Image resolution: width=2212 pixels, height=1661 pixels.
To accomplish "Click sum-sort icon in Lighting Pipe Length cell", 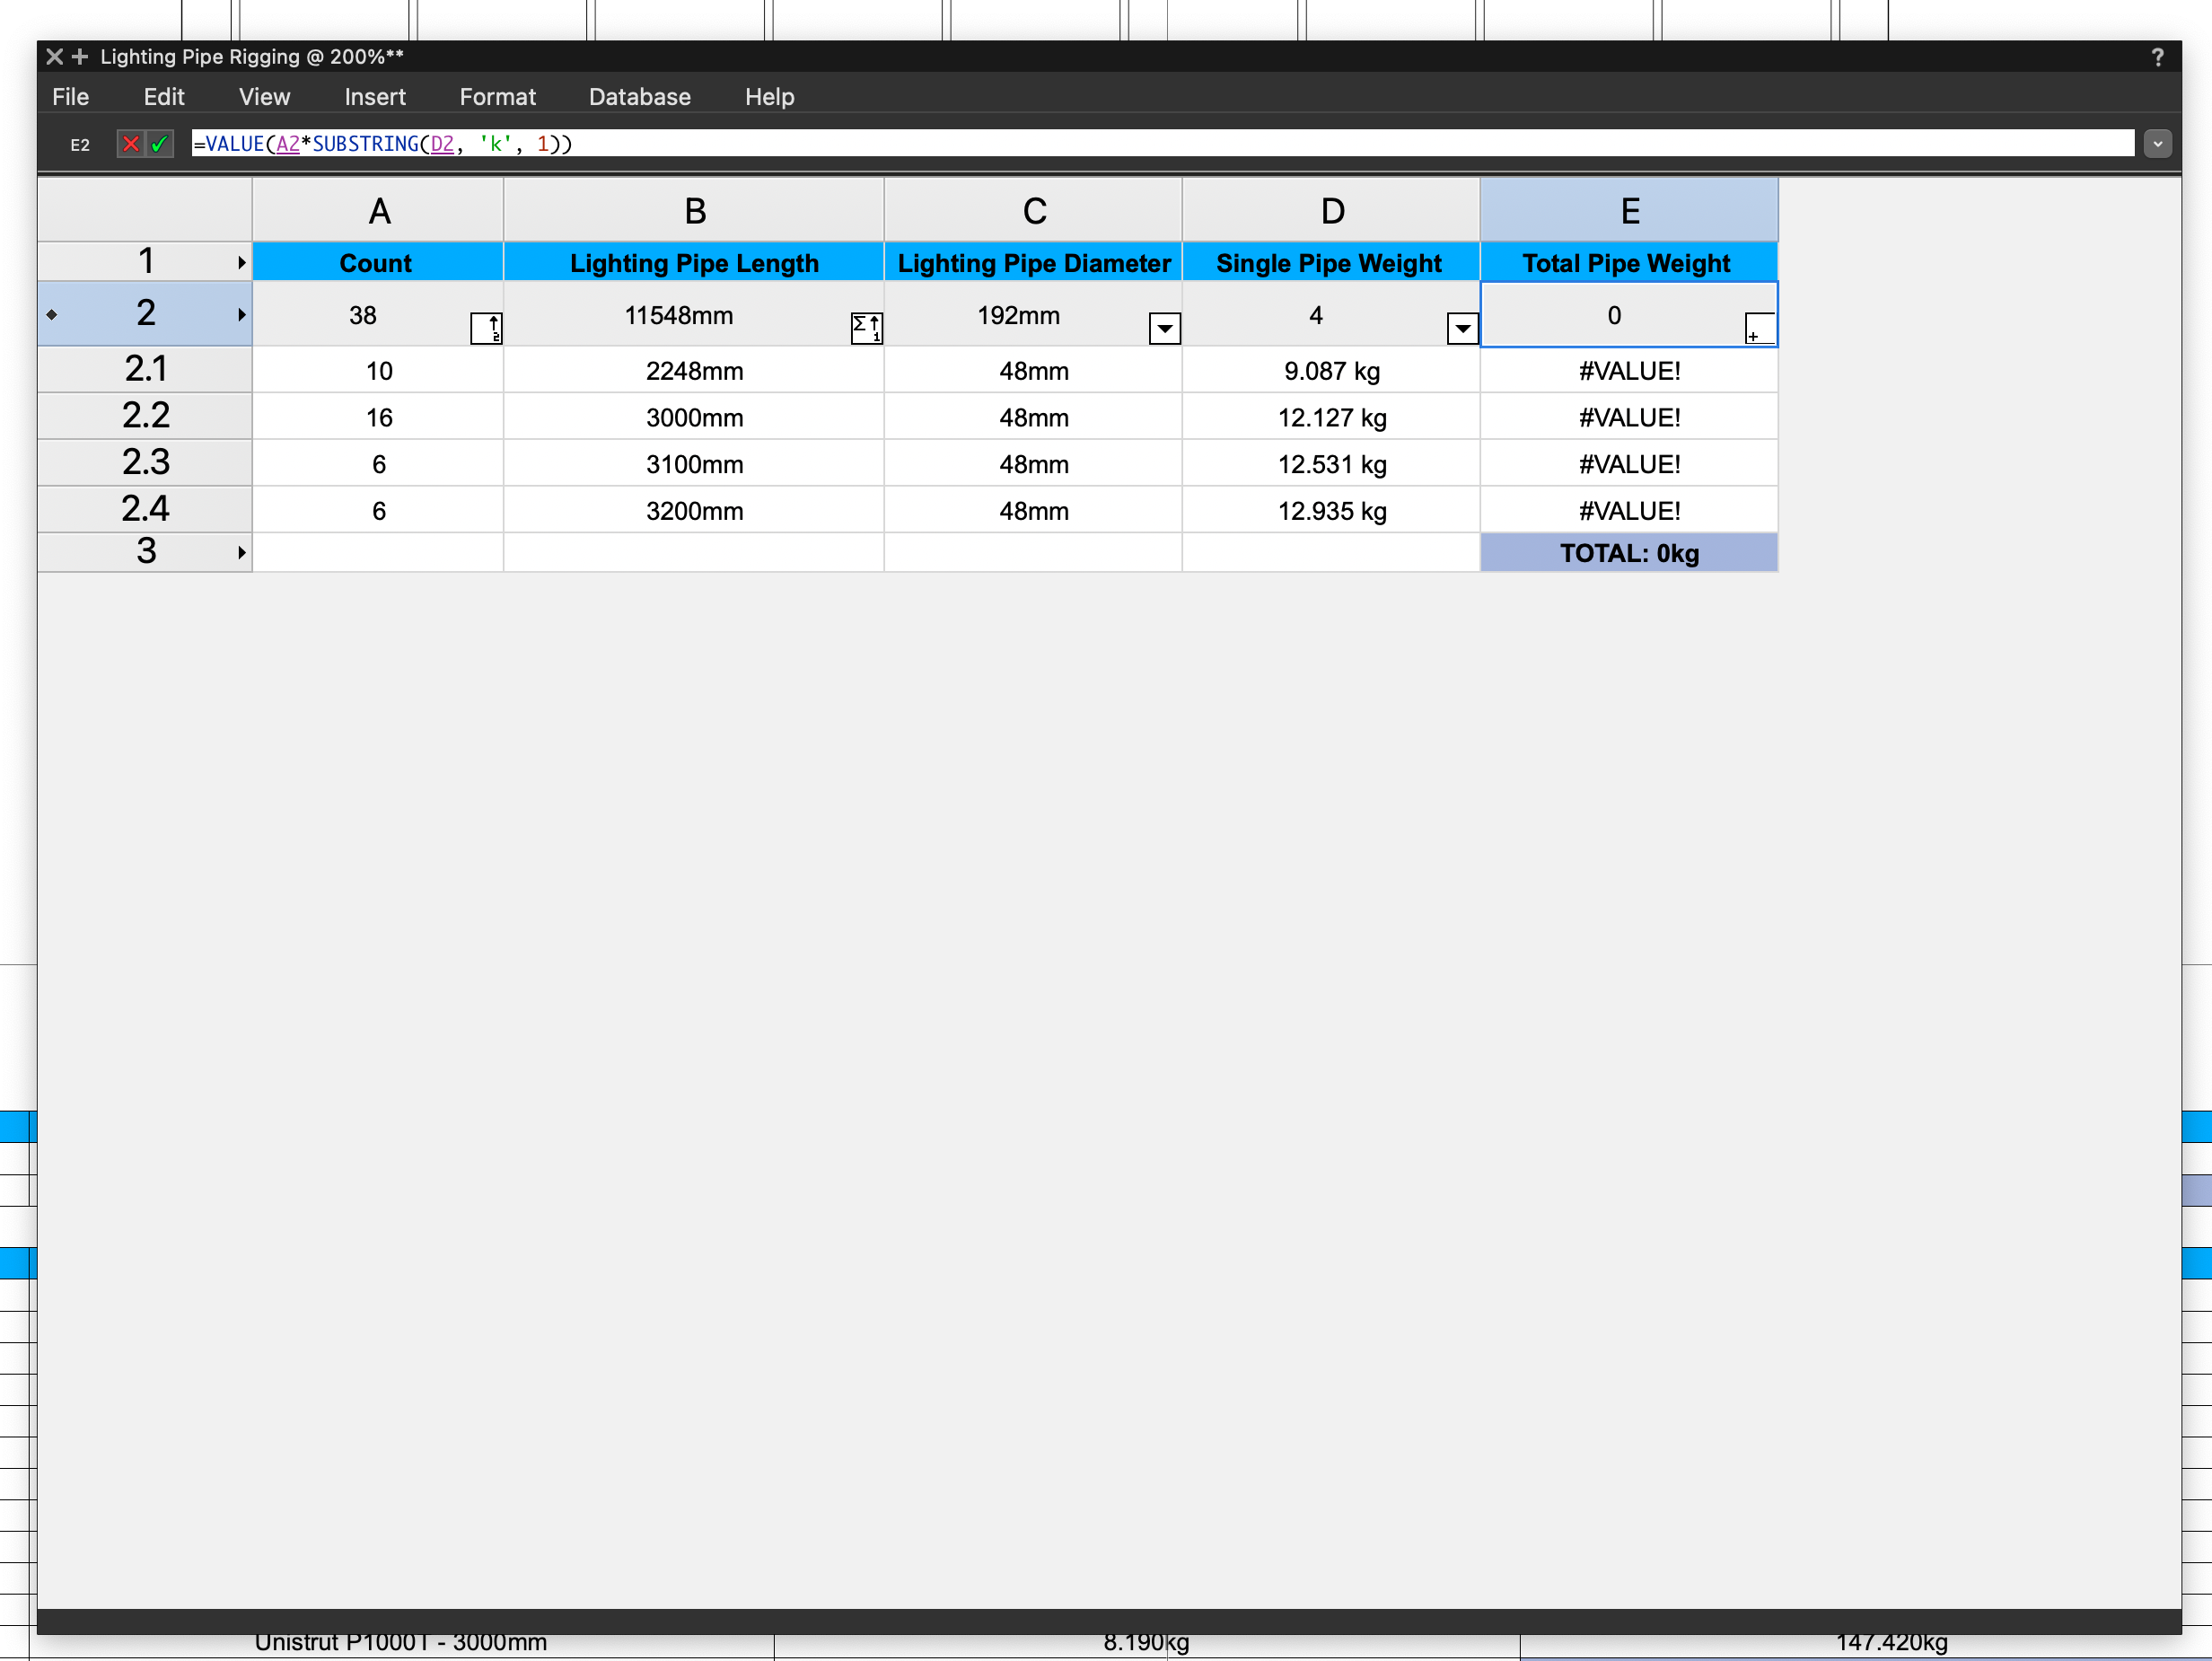I will click(x=866, y=328).
